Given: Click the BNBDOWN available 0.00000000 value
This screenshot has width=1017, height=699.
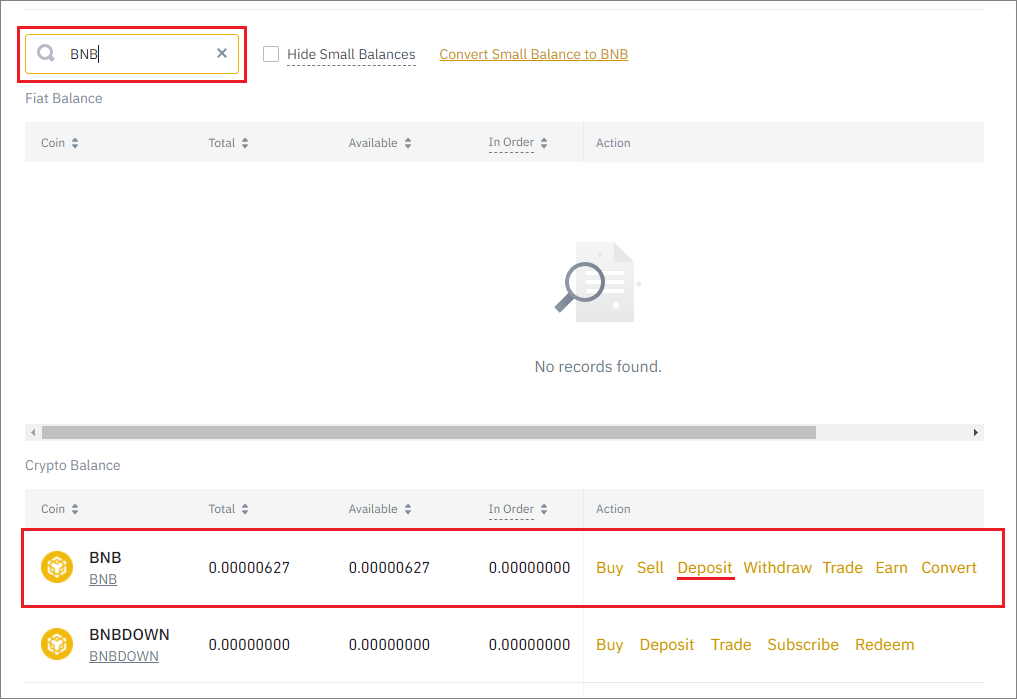Looking at the screenshot, I should pyautogui.click(x=389, y=645).
